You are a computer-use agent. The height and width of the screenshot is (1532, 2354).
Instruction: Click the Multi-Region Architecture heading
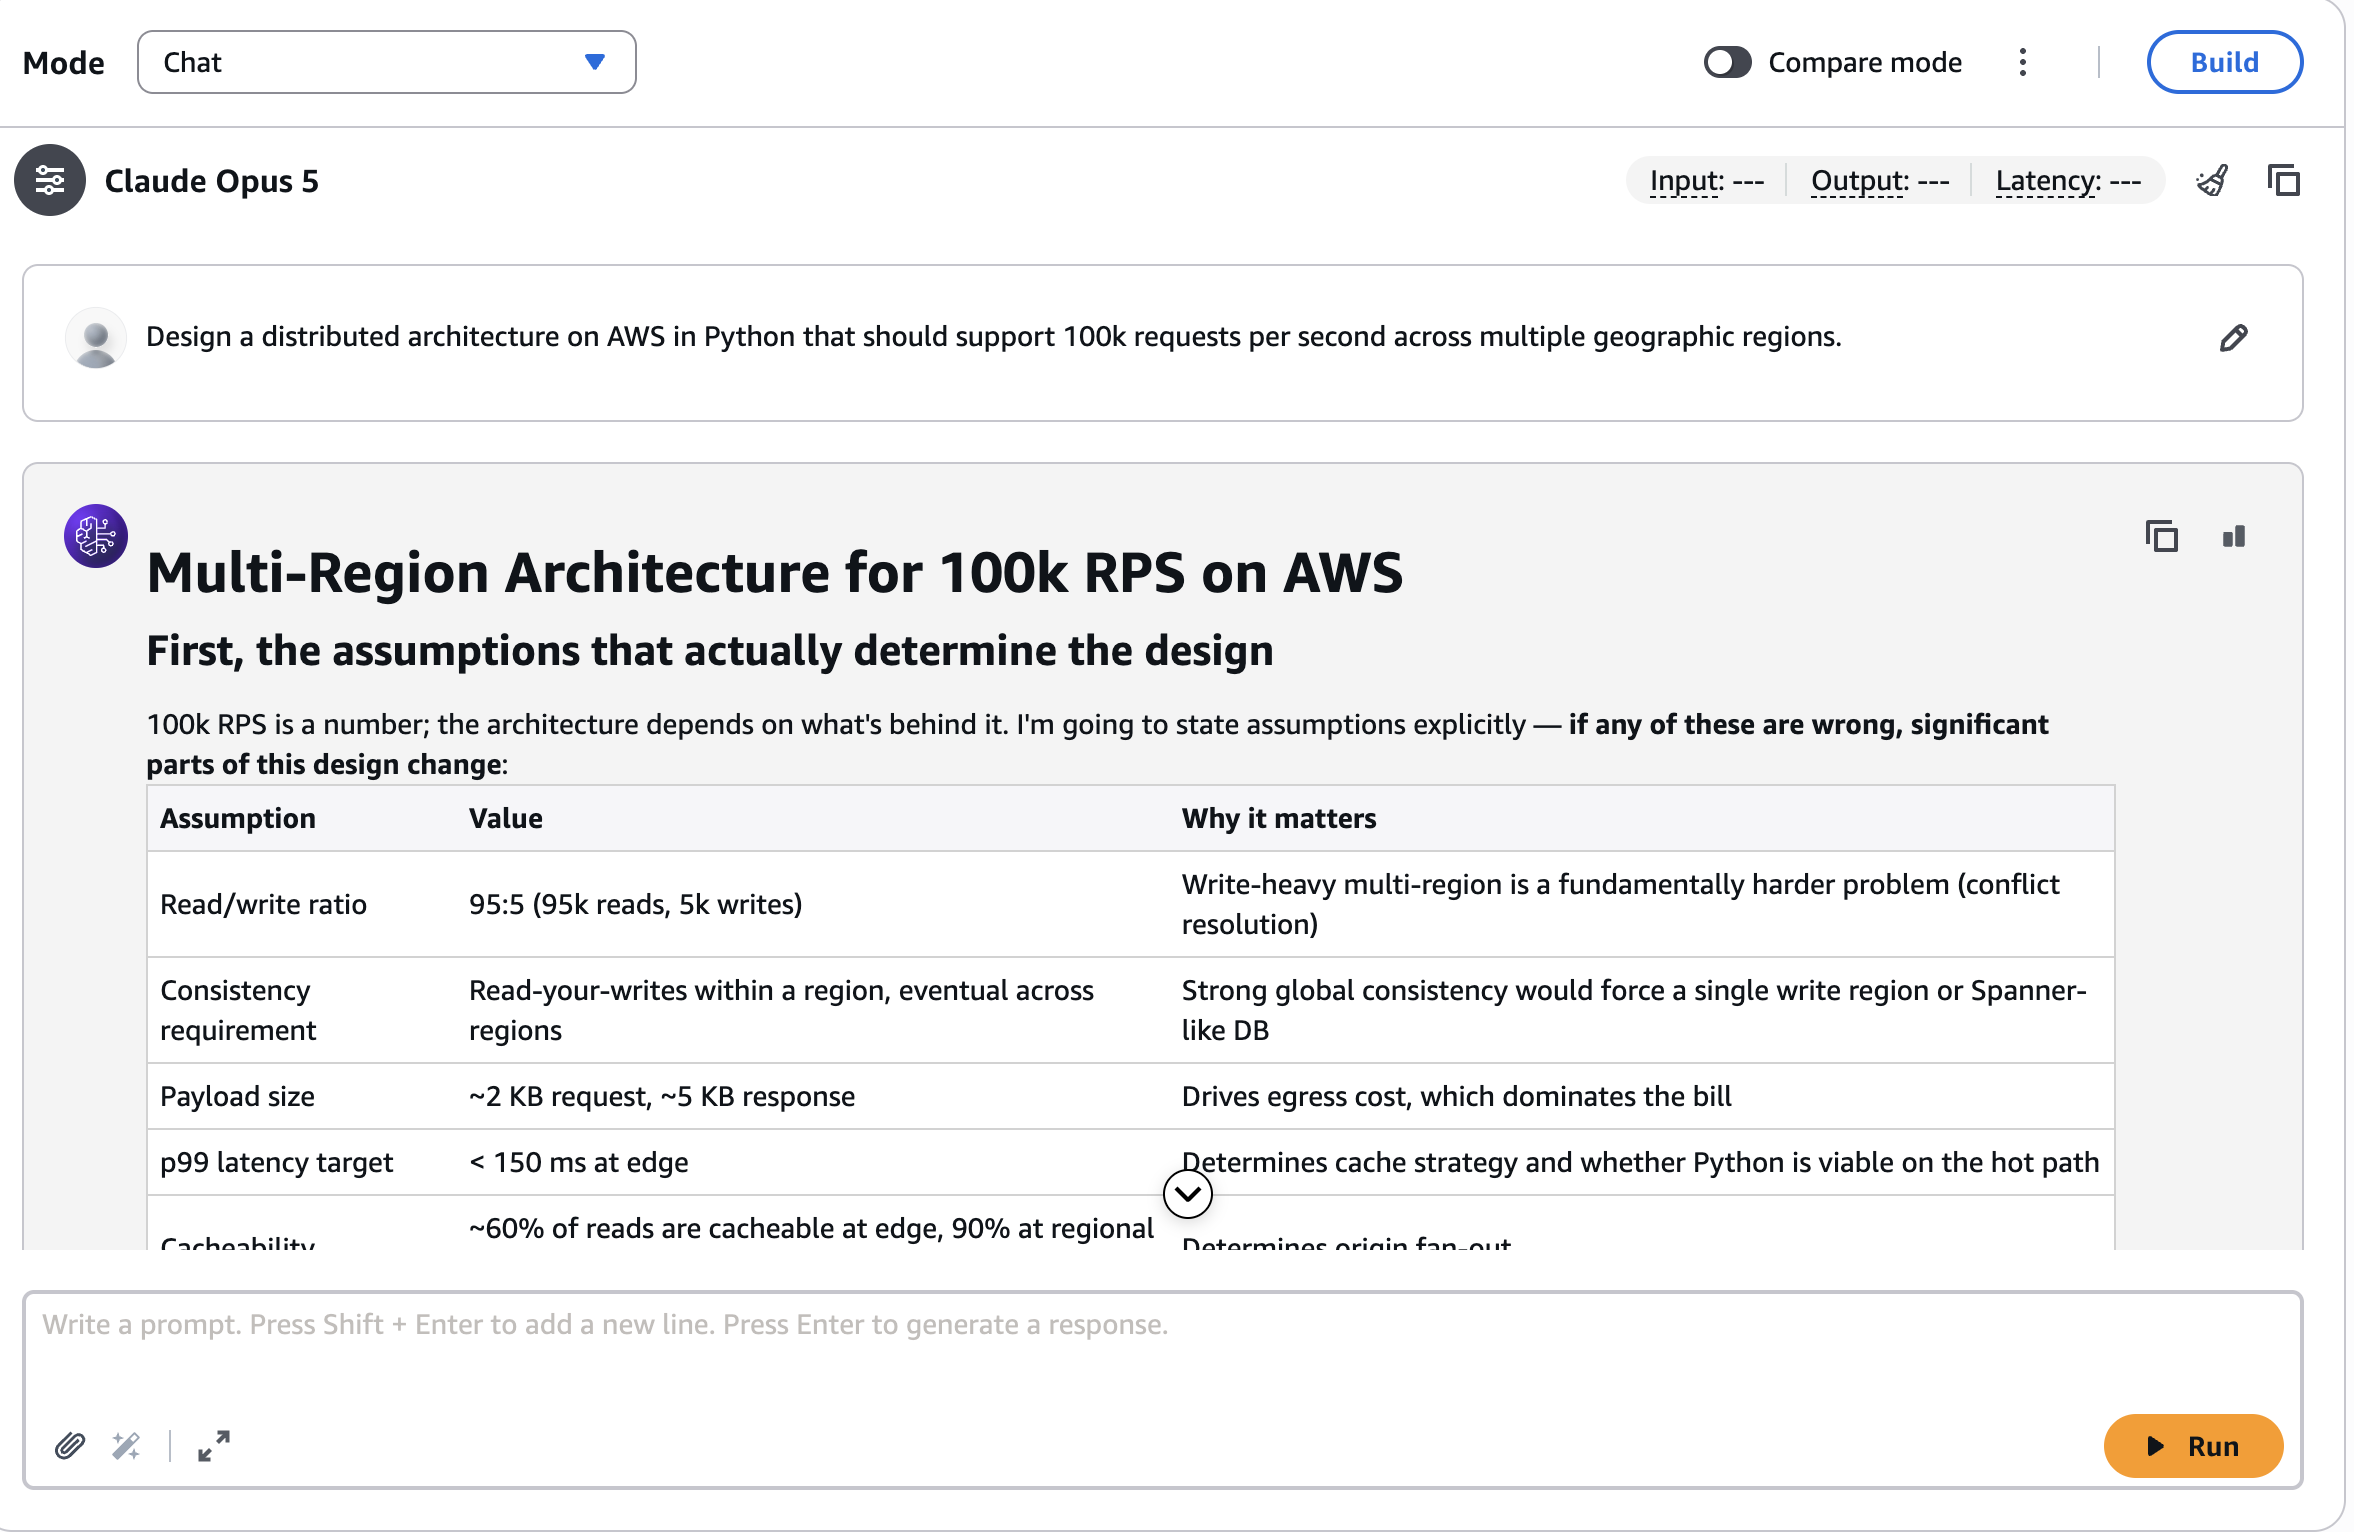pos(775,572)
